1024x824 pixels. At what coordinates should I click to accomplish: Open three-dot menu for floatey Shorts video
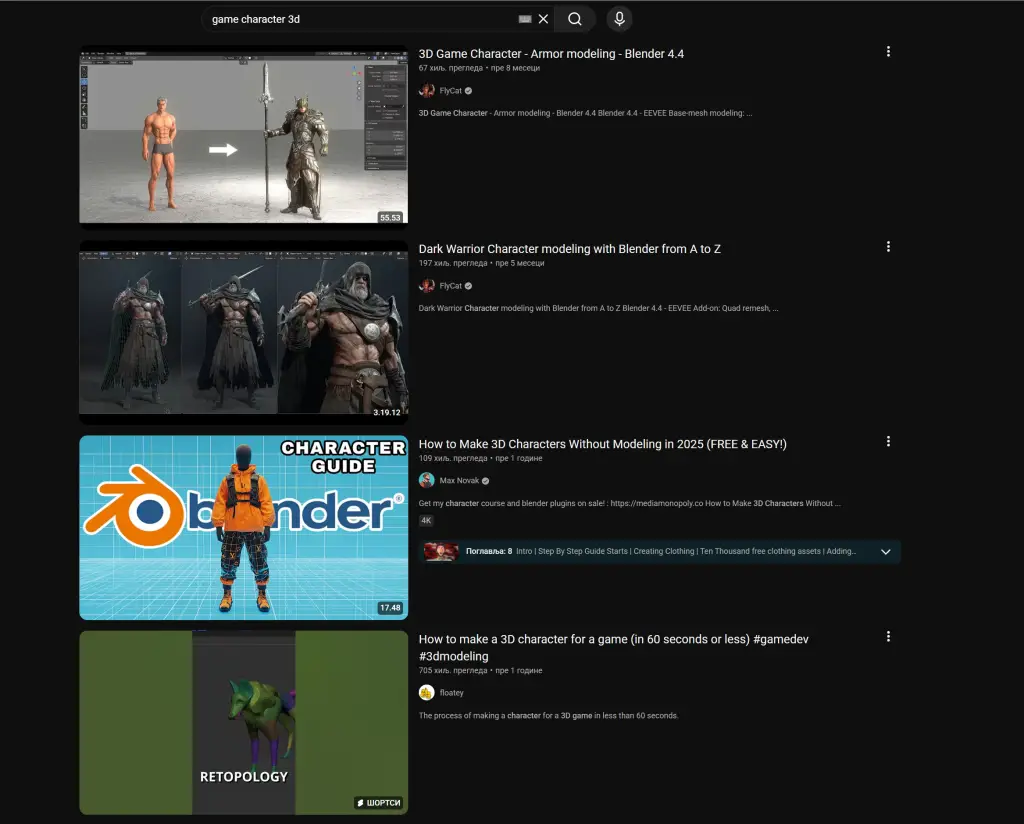click(x=888, y=637)
